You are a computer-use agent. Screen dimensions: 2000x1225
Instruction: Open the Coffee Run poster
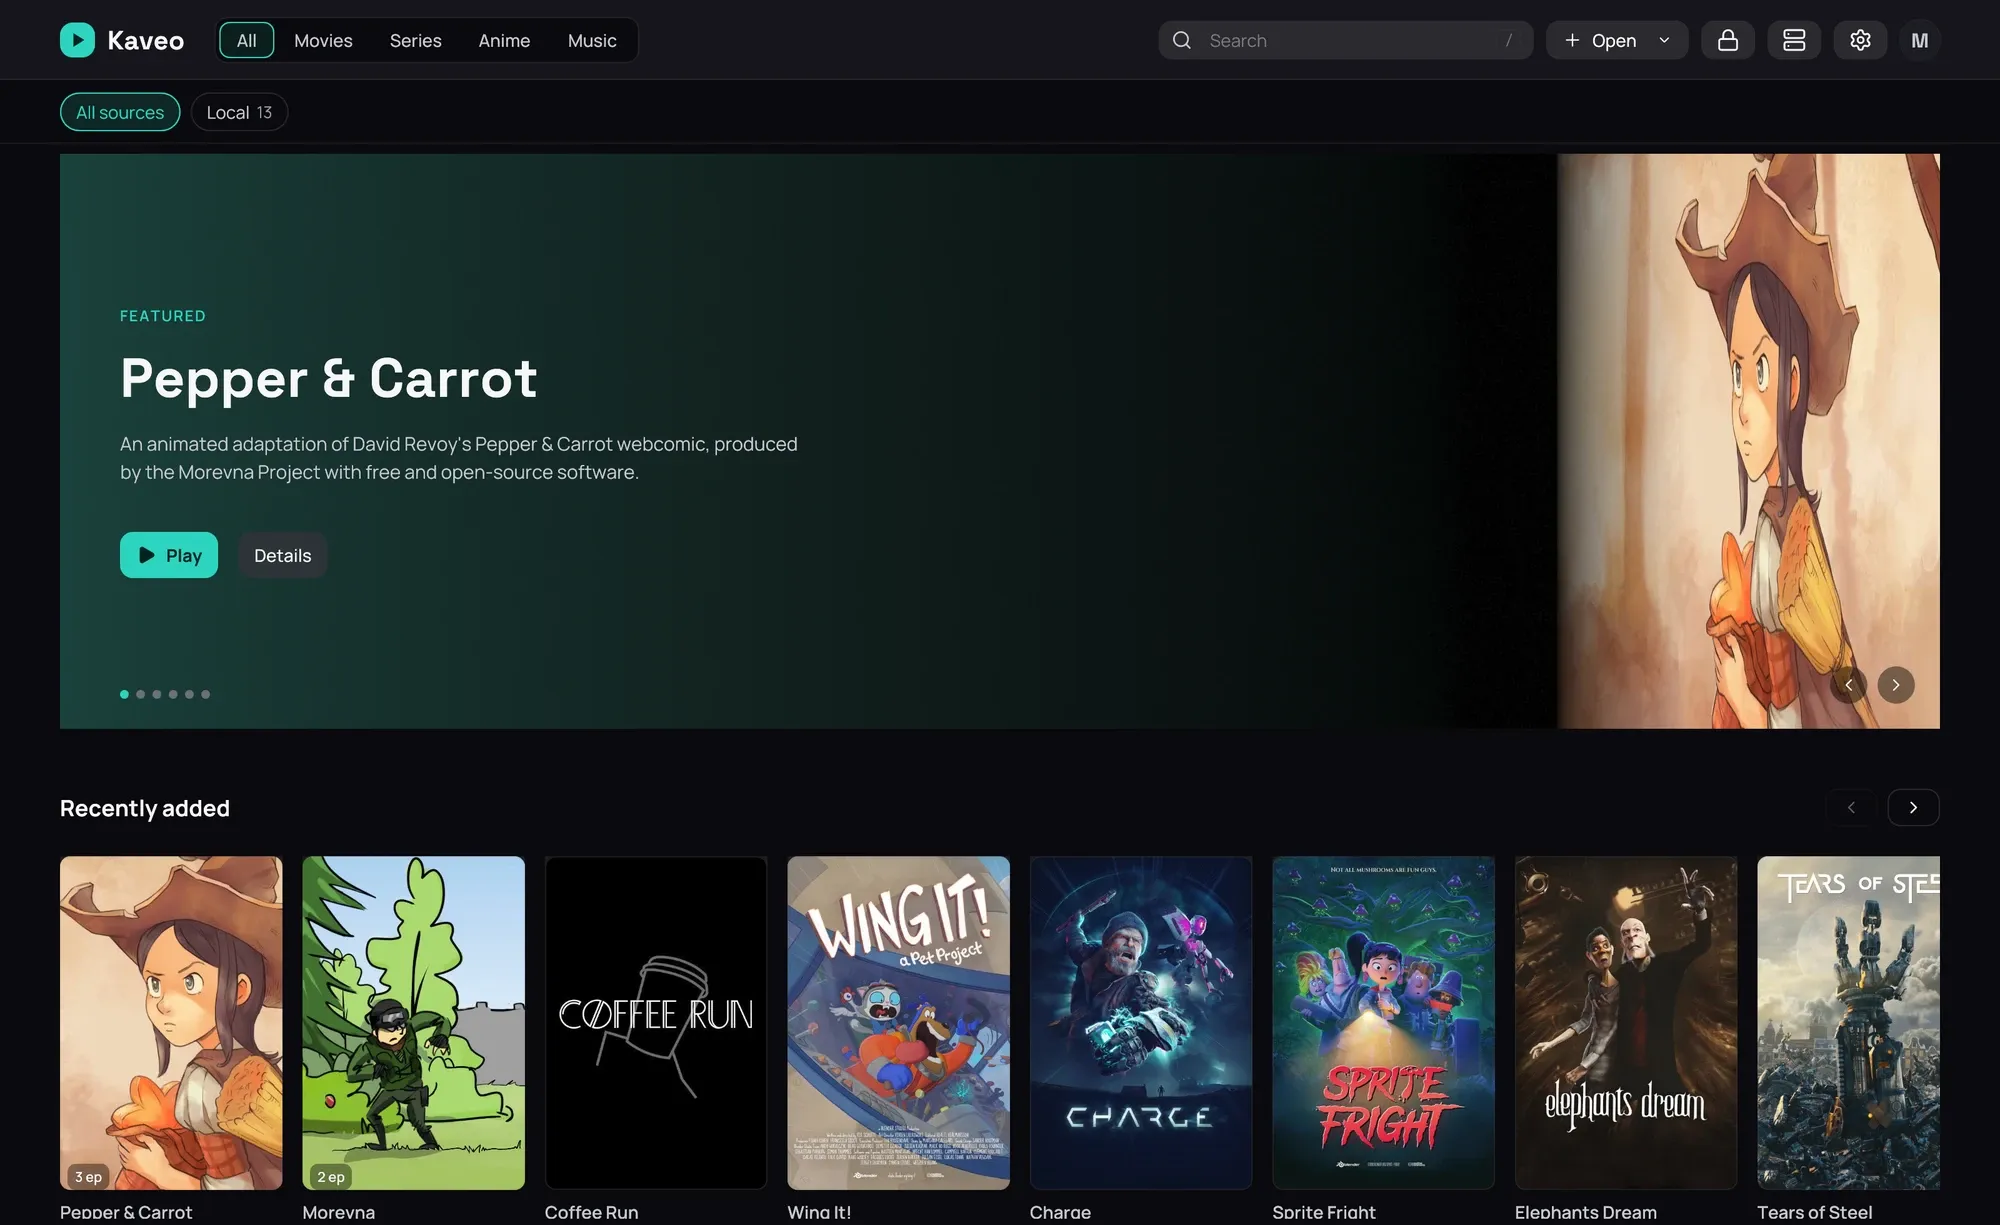click(656, 1022)
